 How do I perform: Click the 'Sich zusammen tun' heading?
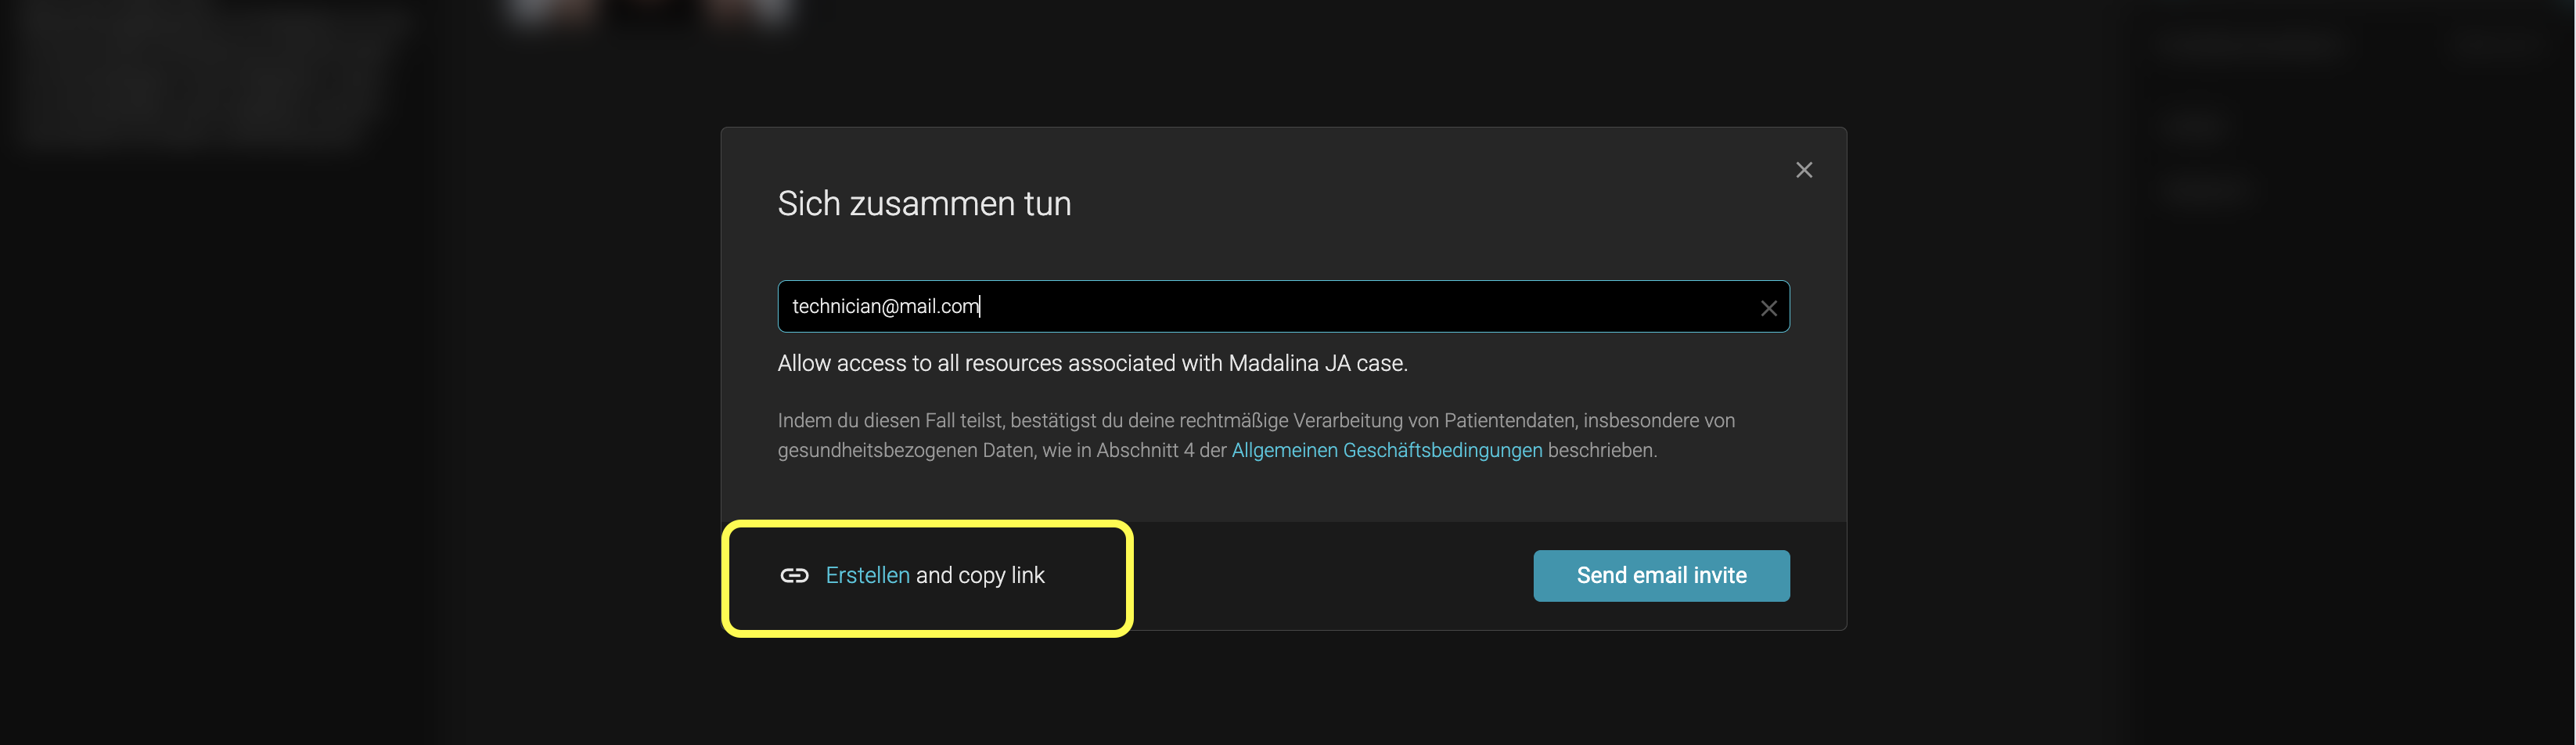point(924,204)
